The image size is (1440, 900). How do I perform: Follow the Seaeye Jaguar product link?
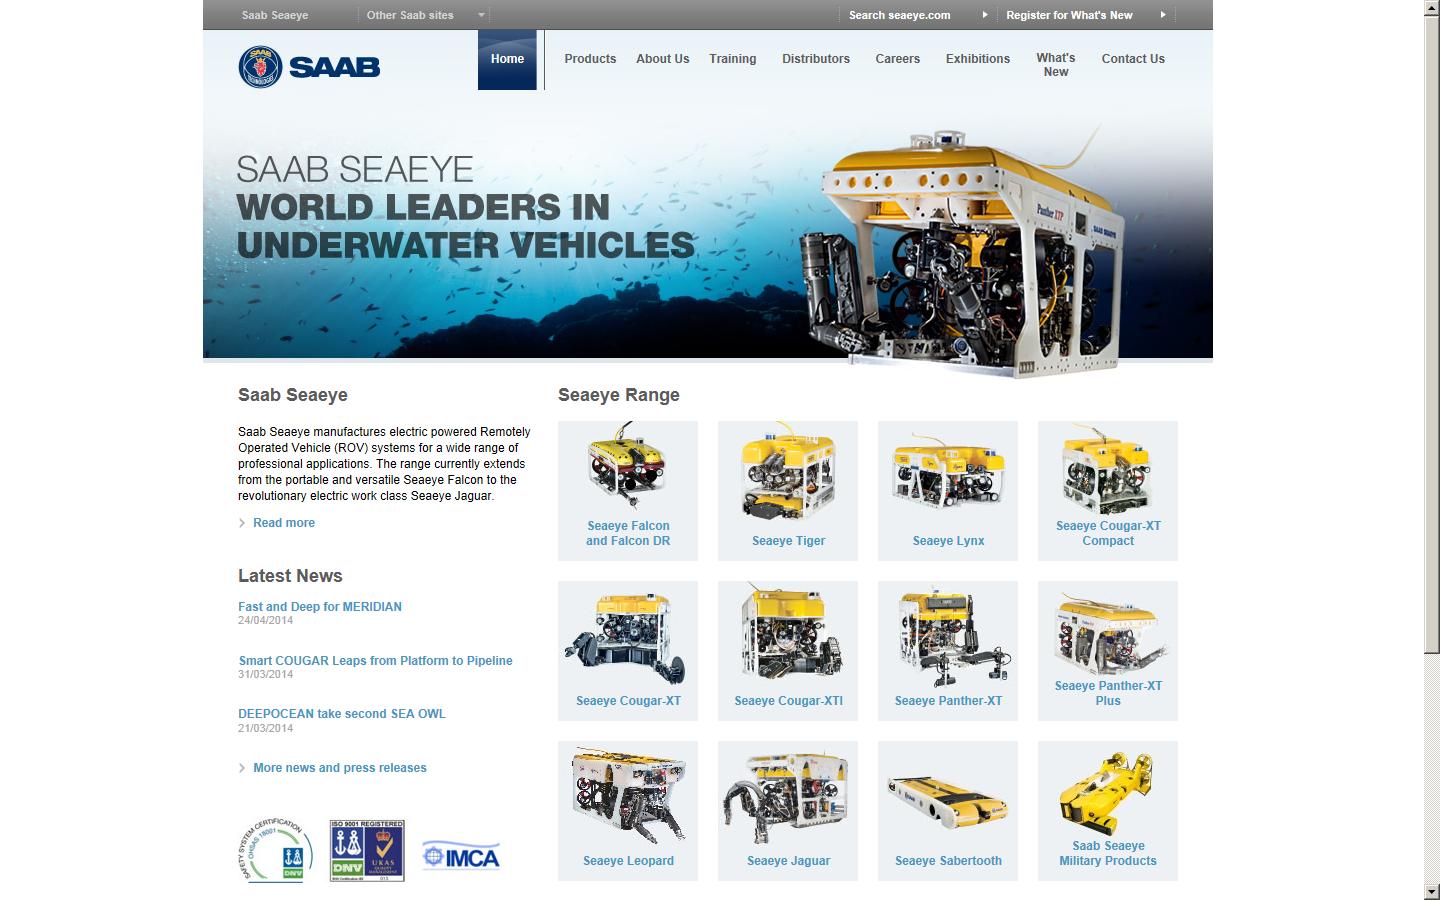pyautogui.click(x=787, y=861)
